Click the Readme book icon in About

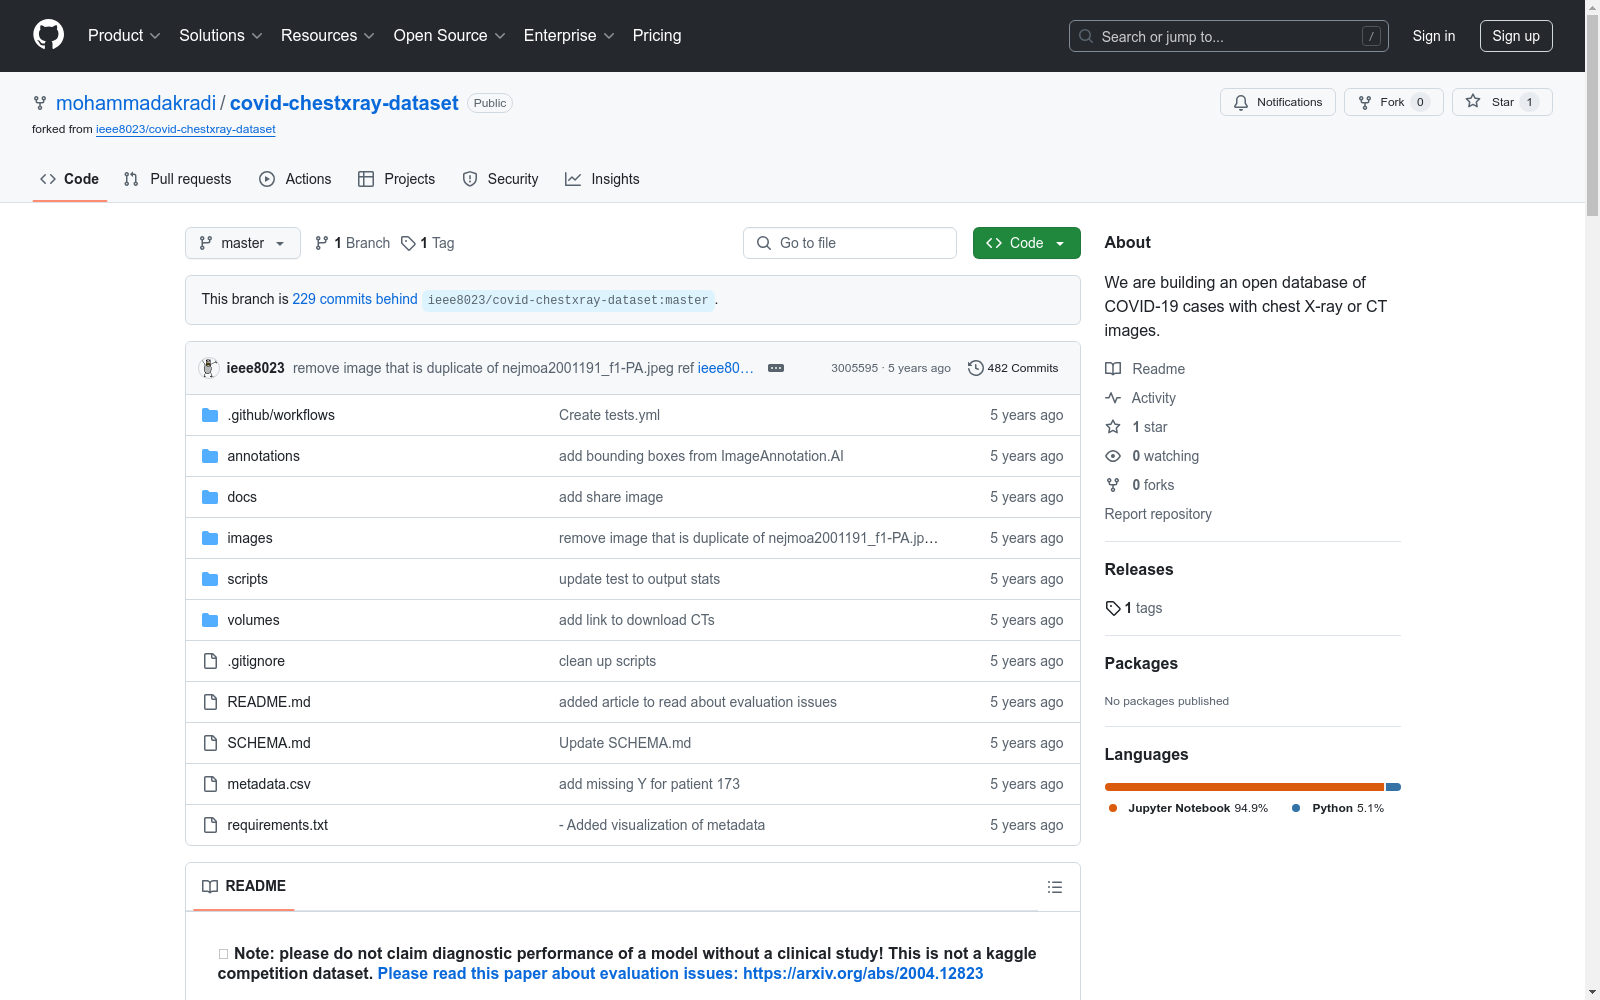1113,369
